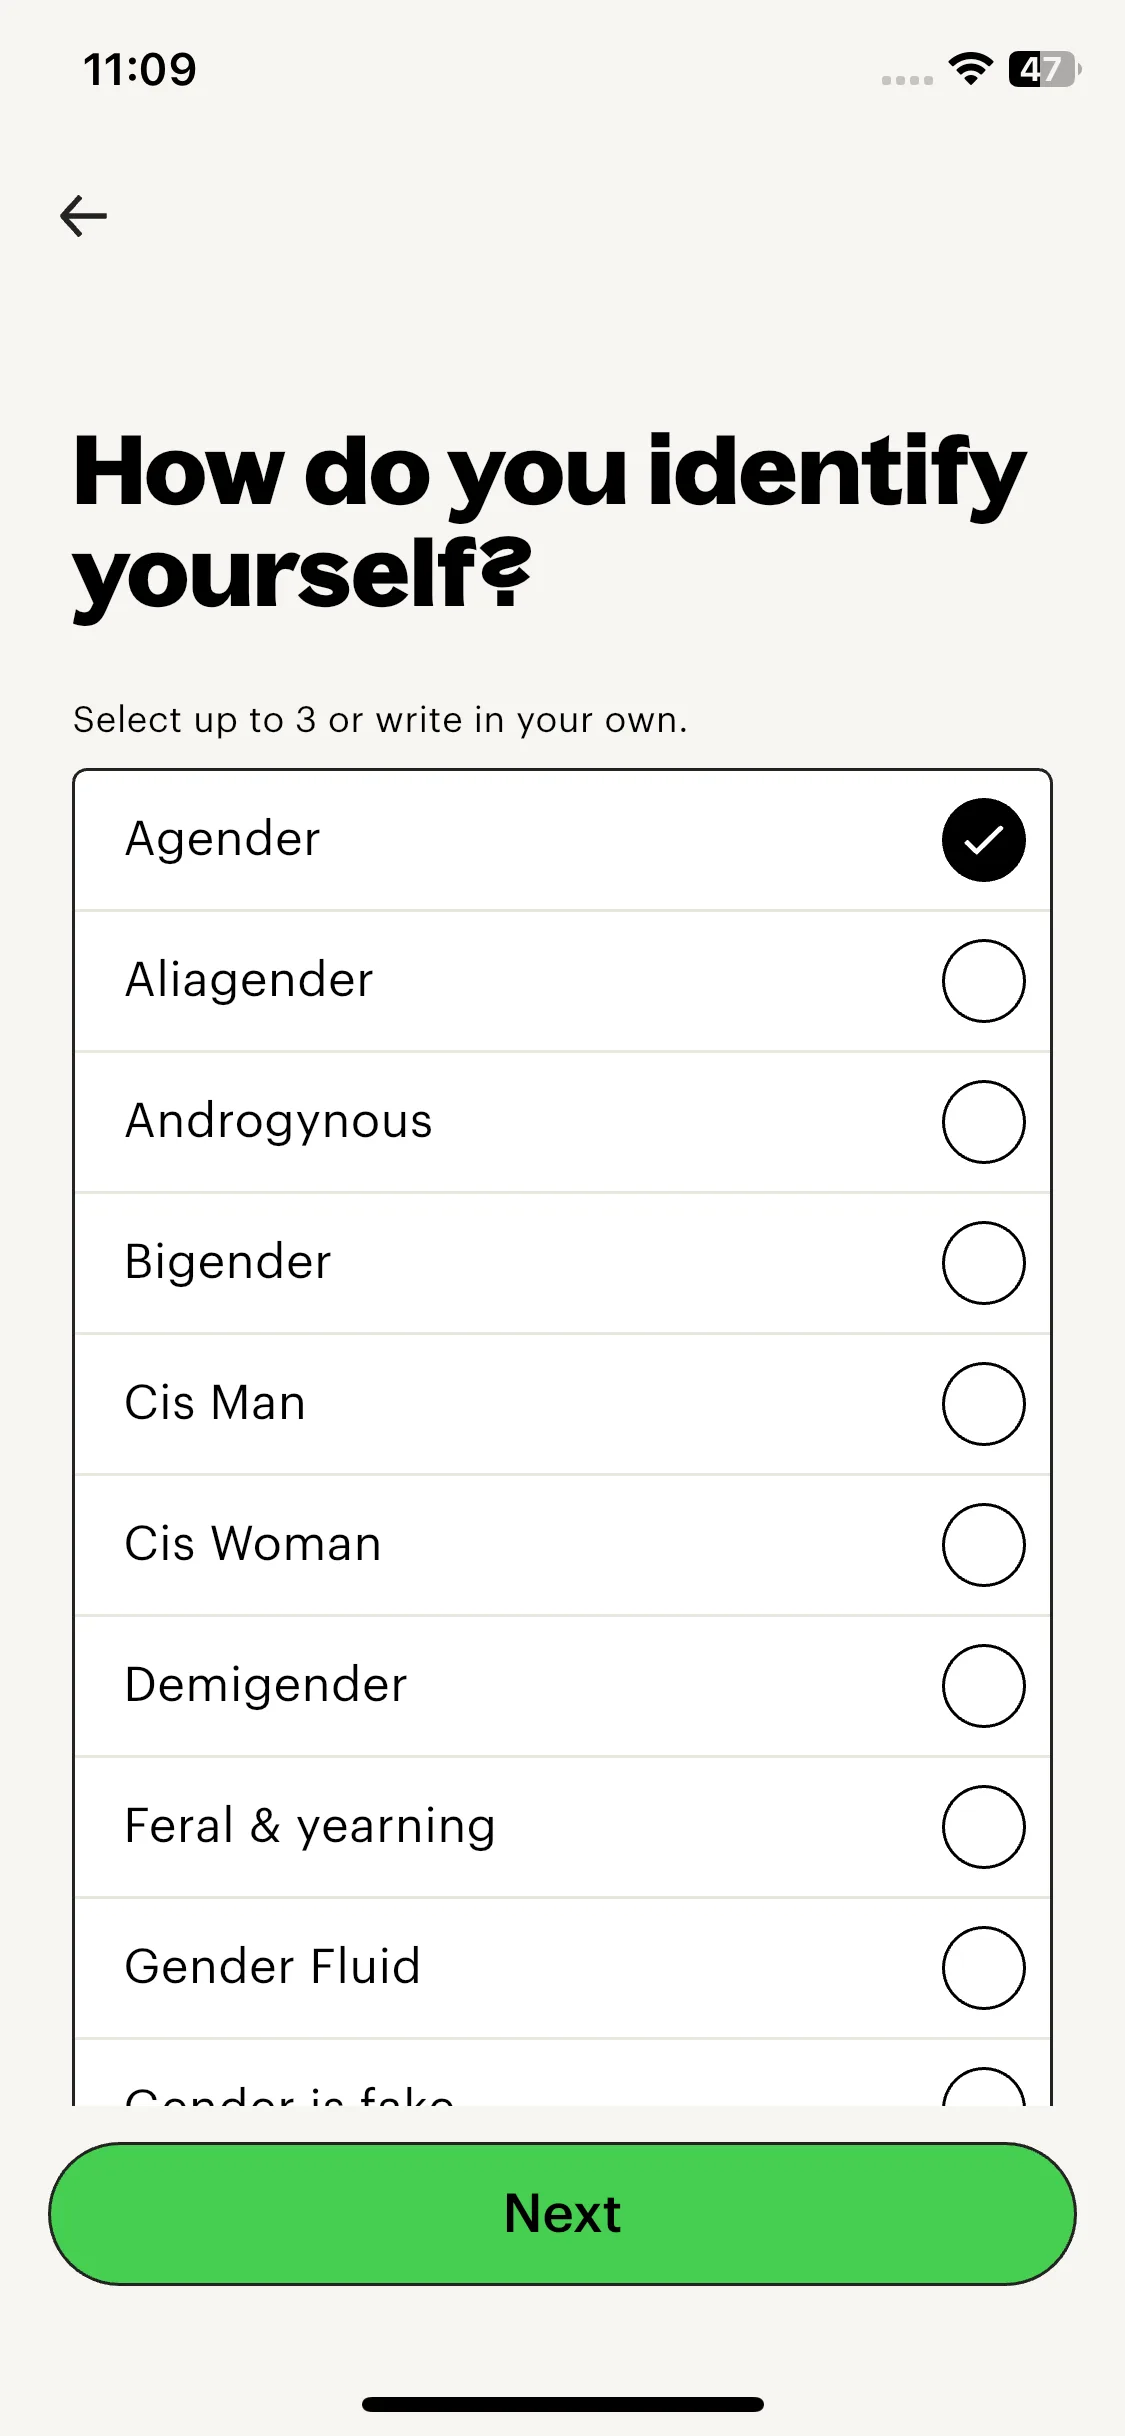Toggle the Cis Woman circle
The height and width of the screenshot is (2436, 1125).
point(983,1545)
